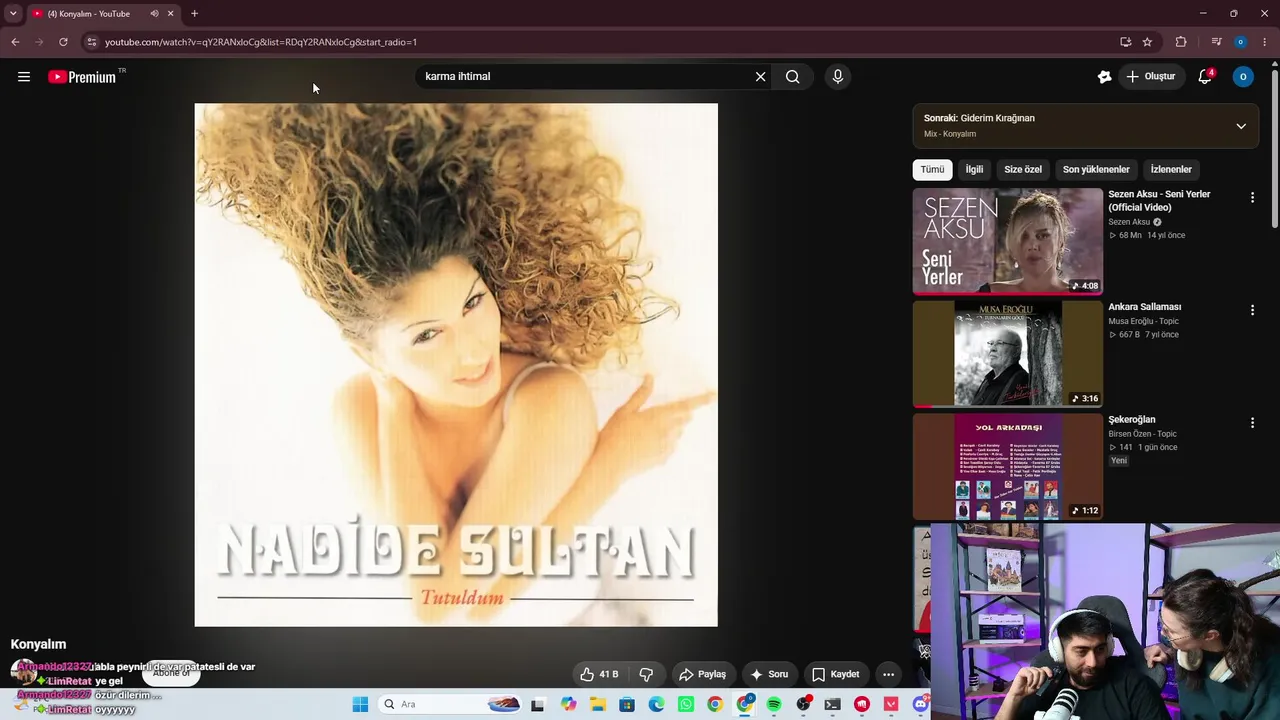Select the Son yüklenenler filter chip
Viewport: 1280px width, 720px height.
pyautogui.click(x=1096, y=169)
